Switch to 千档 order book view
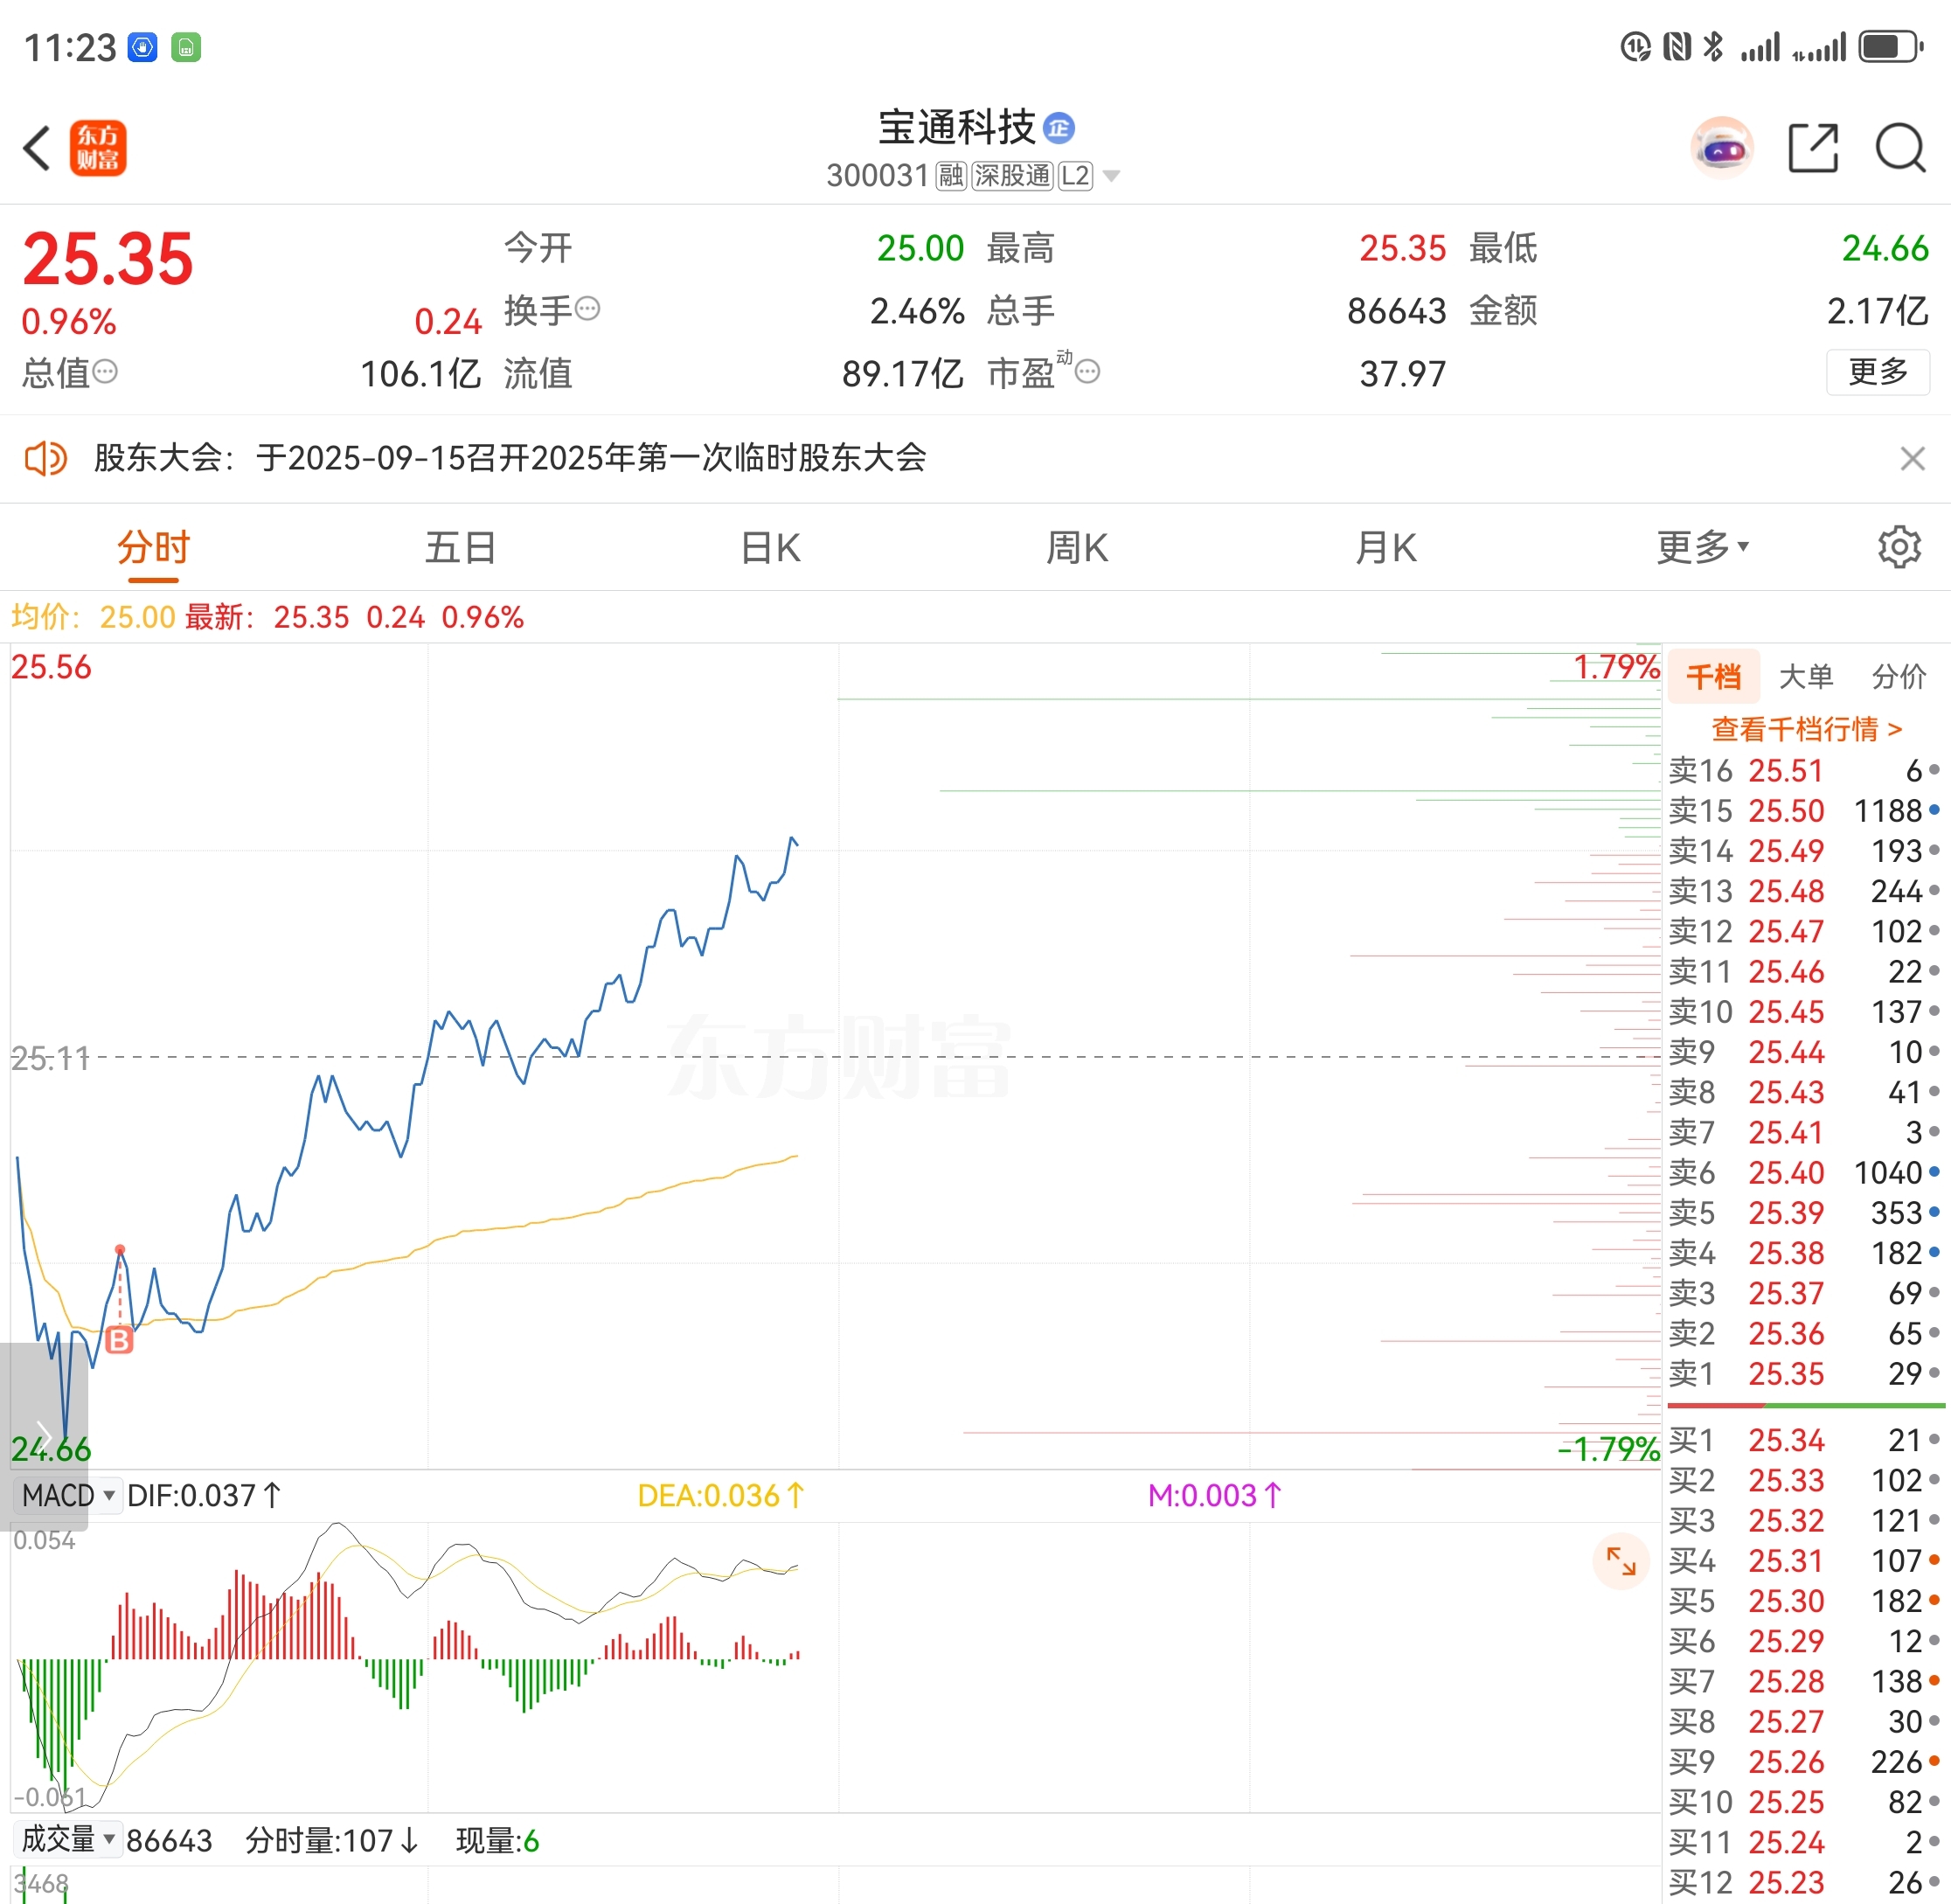This screenshot has width=1951, height=1904. pos(1713,677)
